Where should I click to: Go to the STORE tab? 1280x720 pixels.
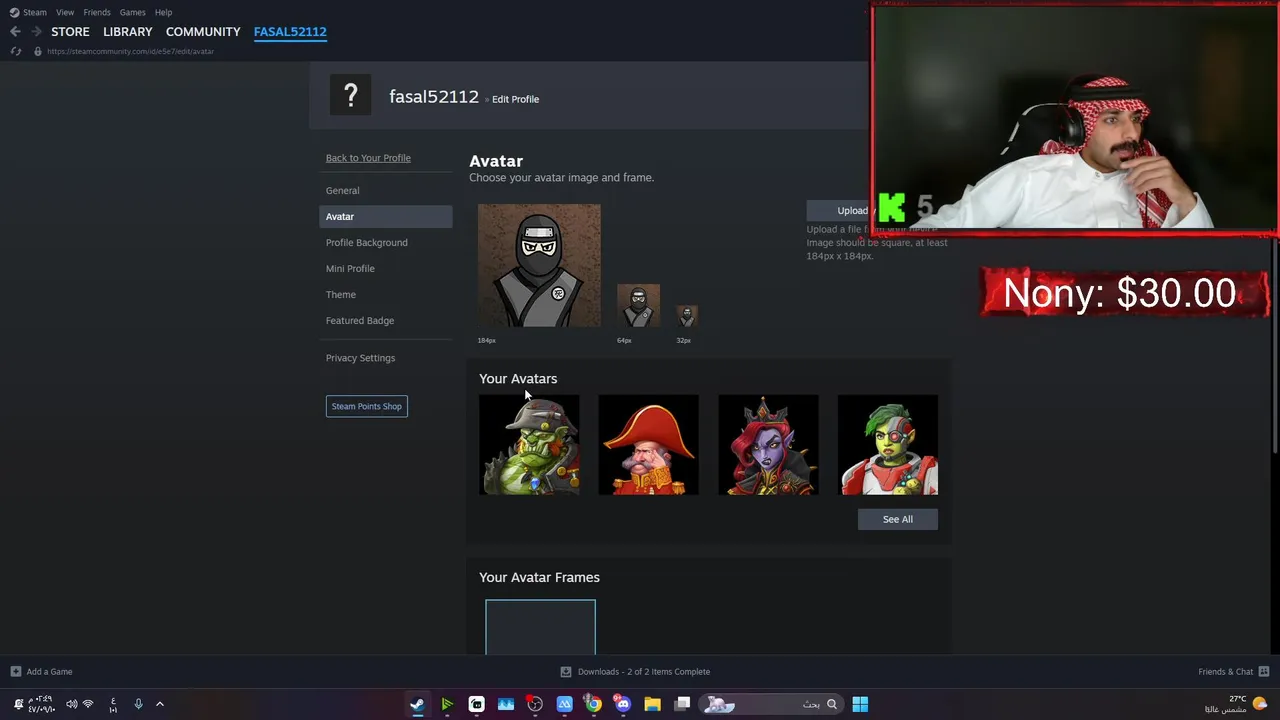[x=70, y=32]
